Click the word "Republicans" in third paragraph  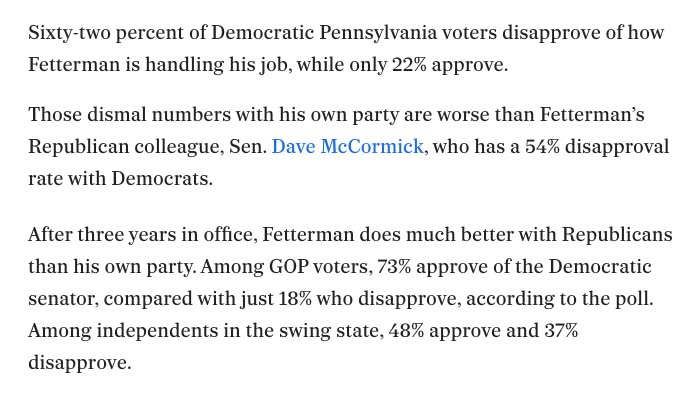coord(617,236)
